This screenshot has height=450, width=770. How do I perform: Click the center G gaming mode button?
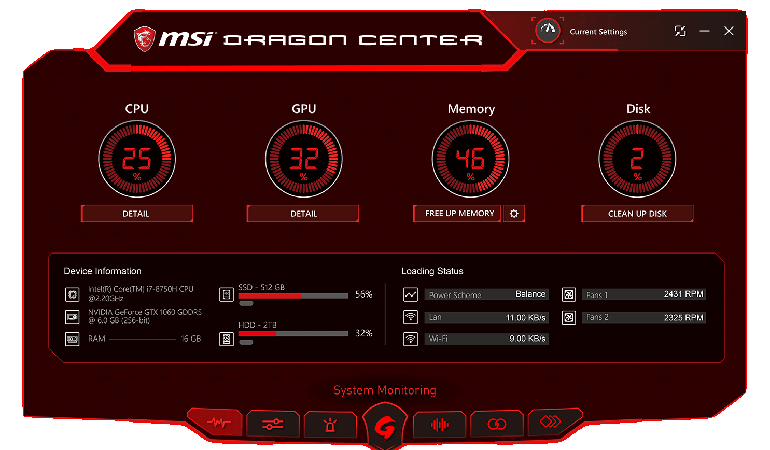(385, 427)
